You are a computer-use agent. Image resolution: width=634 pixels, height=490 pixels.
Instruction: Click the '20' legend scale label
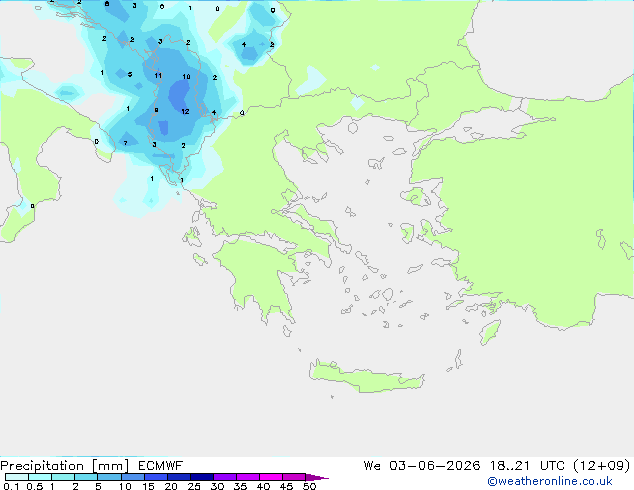[171, 486]
